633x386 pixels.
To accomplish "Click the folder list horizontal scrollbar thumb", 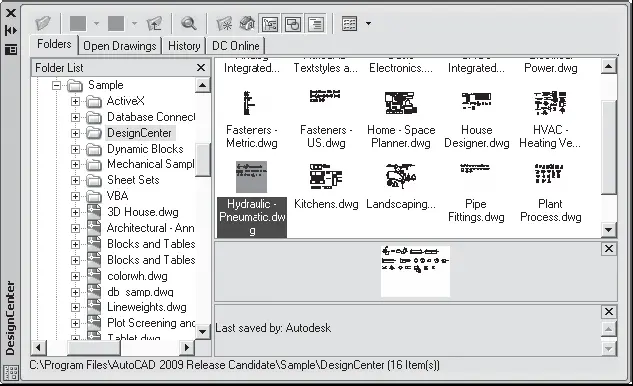I will [94, 348].
